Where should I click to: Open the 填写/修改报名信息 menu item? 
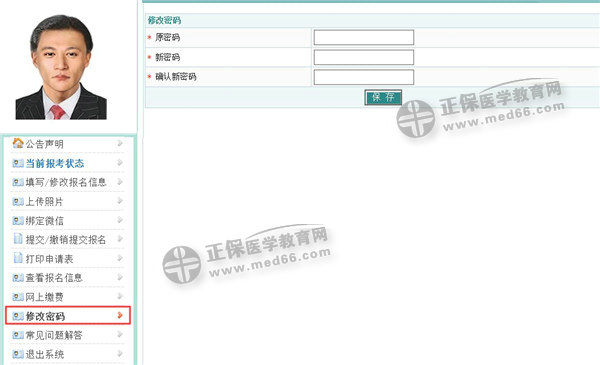coord(66,182)
